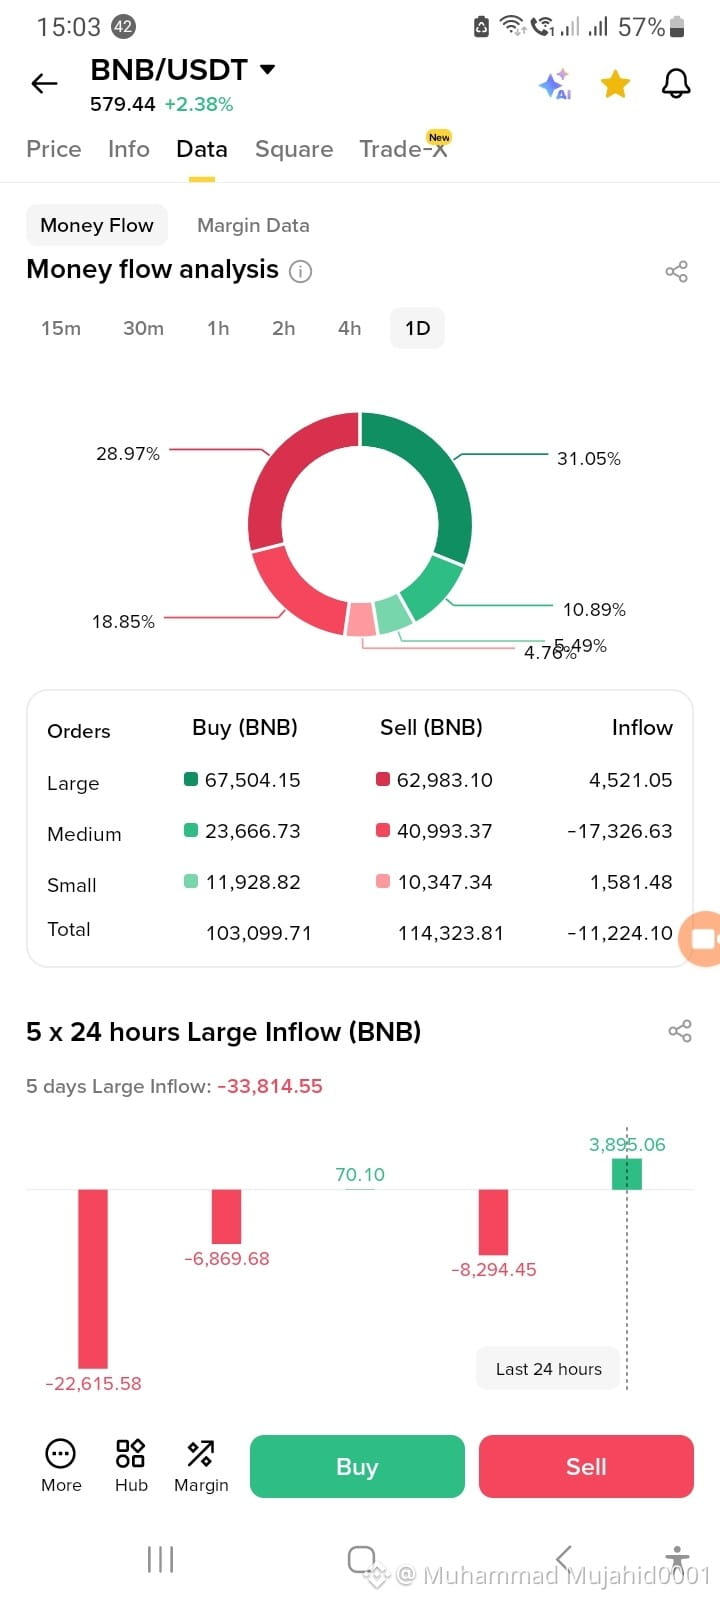
Task: Switch to the Square tab
Action: click(x=294, y=149)
